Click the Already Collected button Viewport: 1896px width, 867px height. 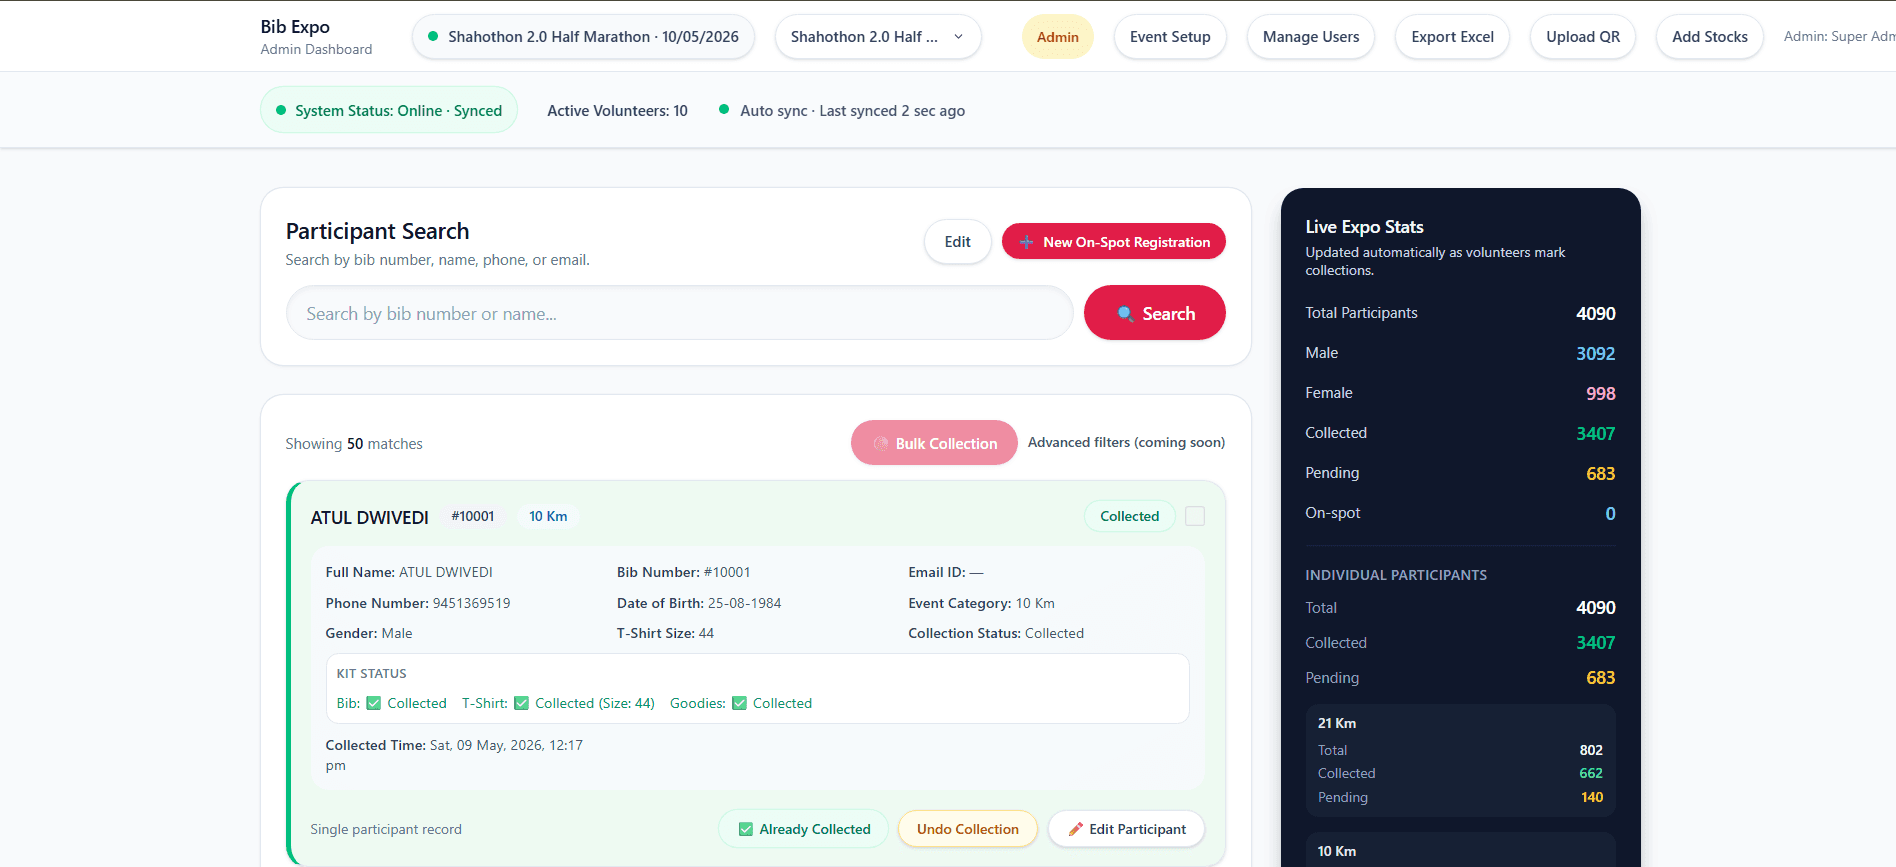tap(803, 829)
